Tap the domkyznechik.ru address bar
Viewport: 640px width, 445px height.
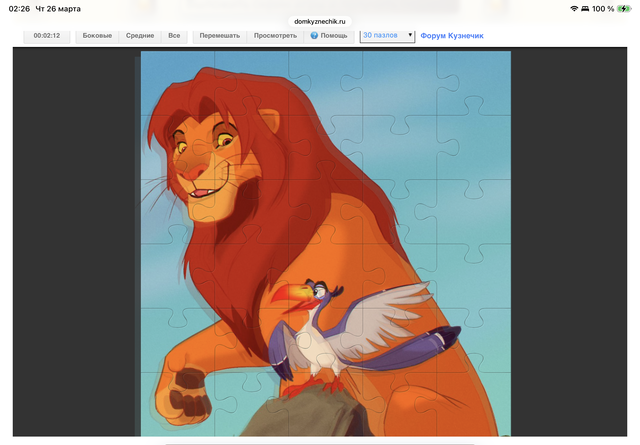(x=319, y=20)
